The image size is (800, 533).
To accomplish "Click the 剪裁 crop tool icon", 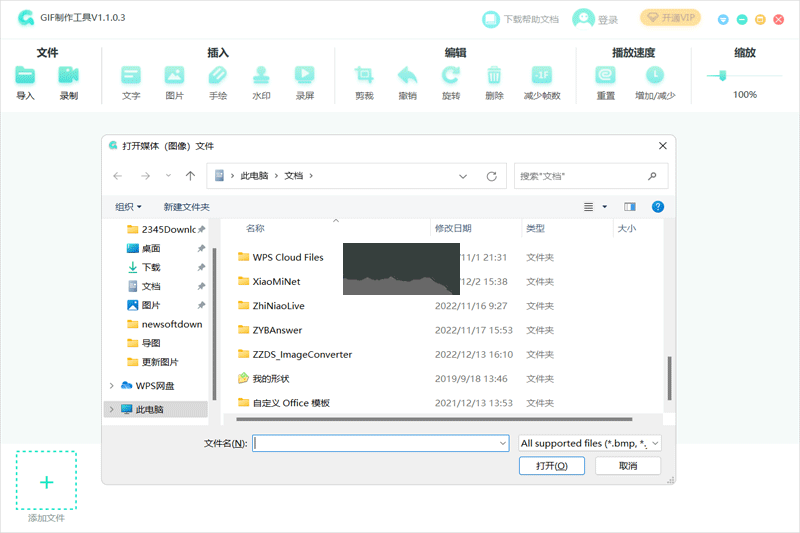I will pos(364,75).
